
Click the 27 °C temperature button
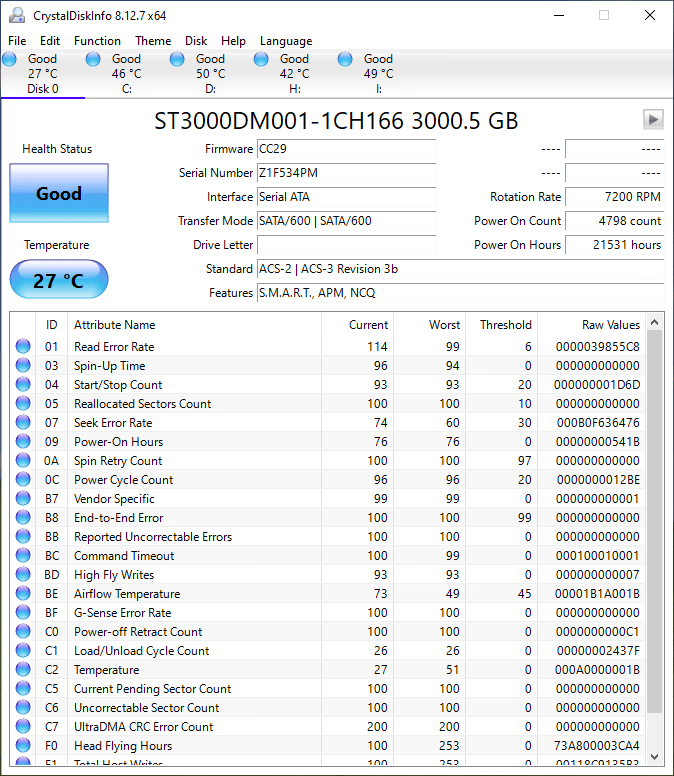tap(59, 280)
